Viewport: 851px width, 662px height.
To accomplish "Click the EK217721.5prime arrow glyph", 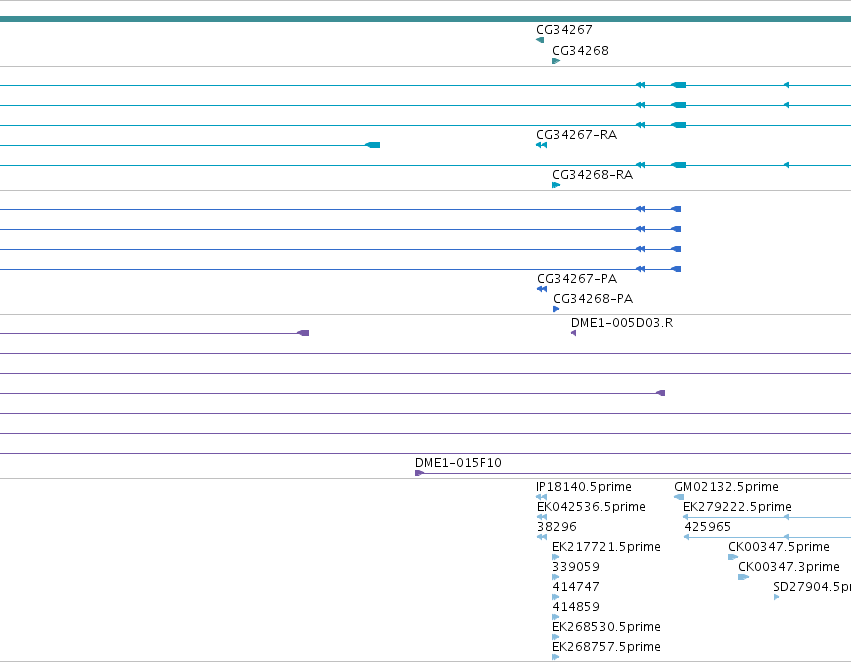I will pos(556,557).
